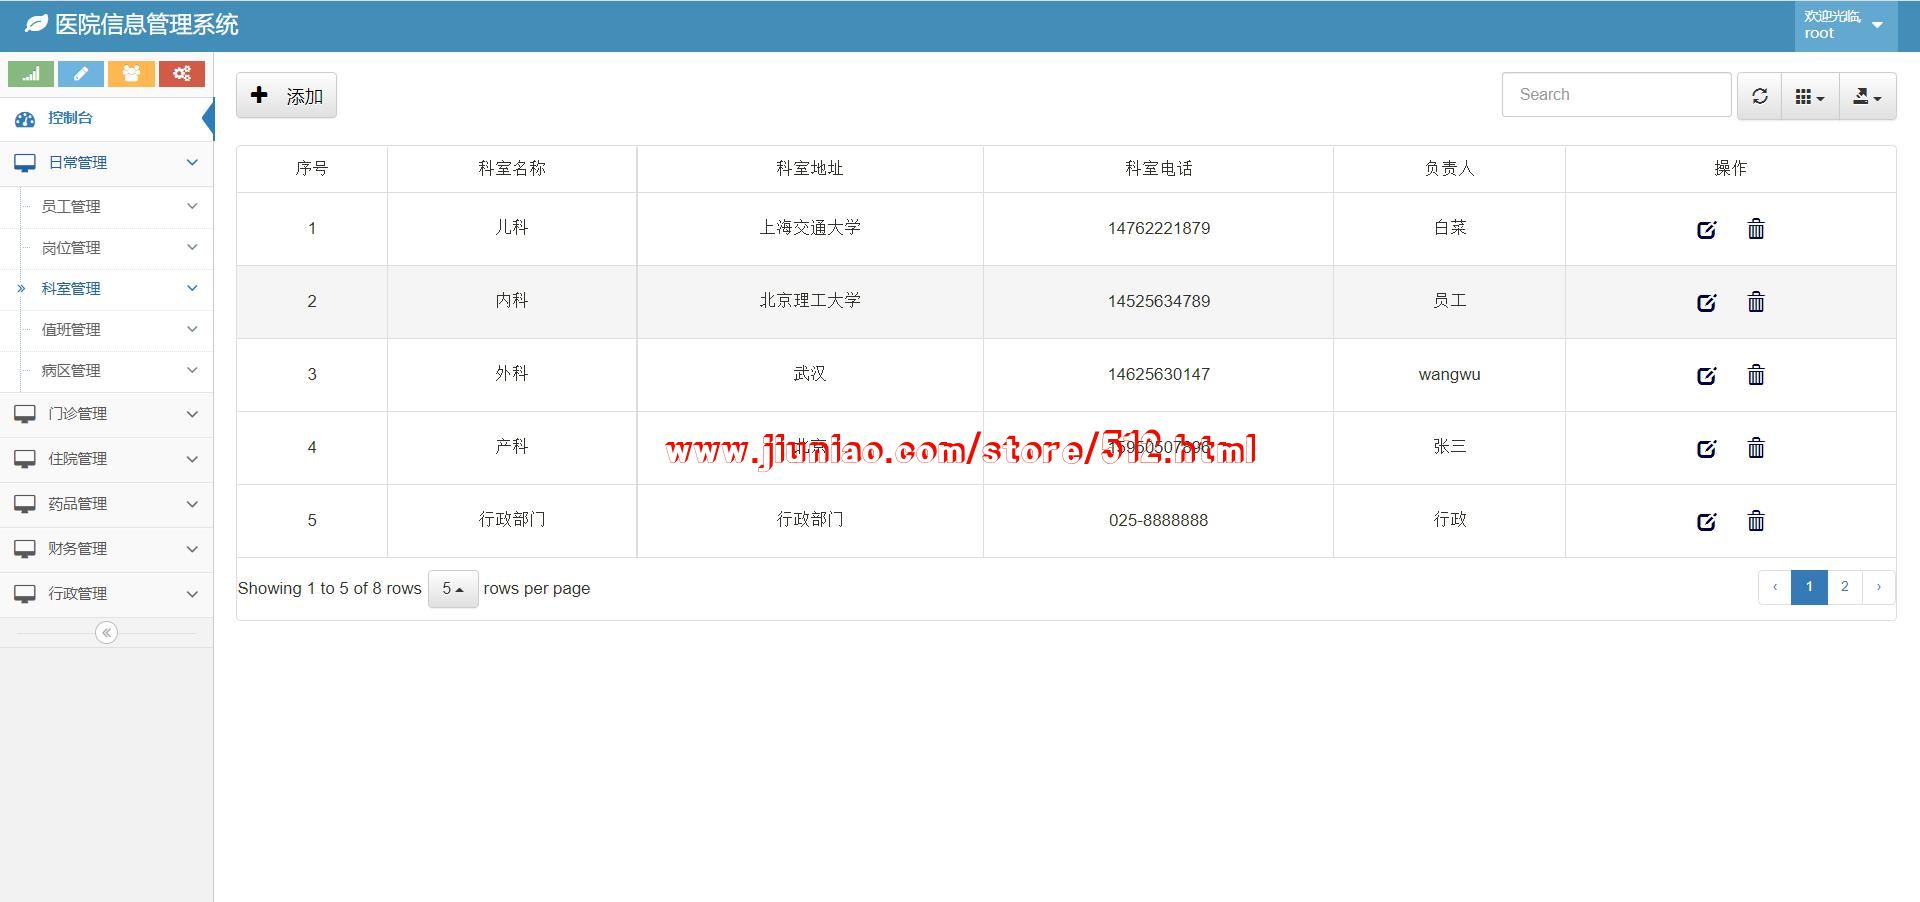Expand the 财务管理 menu
This screenshot has height=902, width=1920.
point(106,549)
